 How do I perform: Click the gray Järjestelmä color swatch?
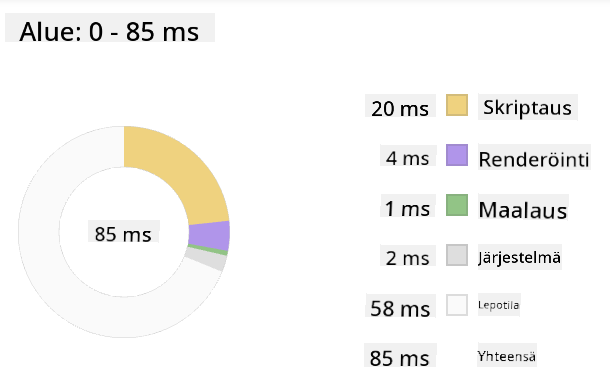[x=457, y=255]
